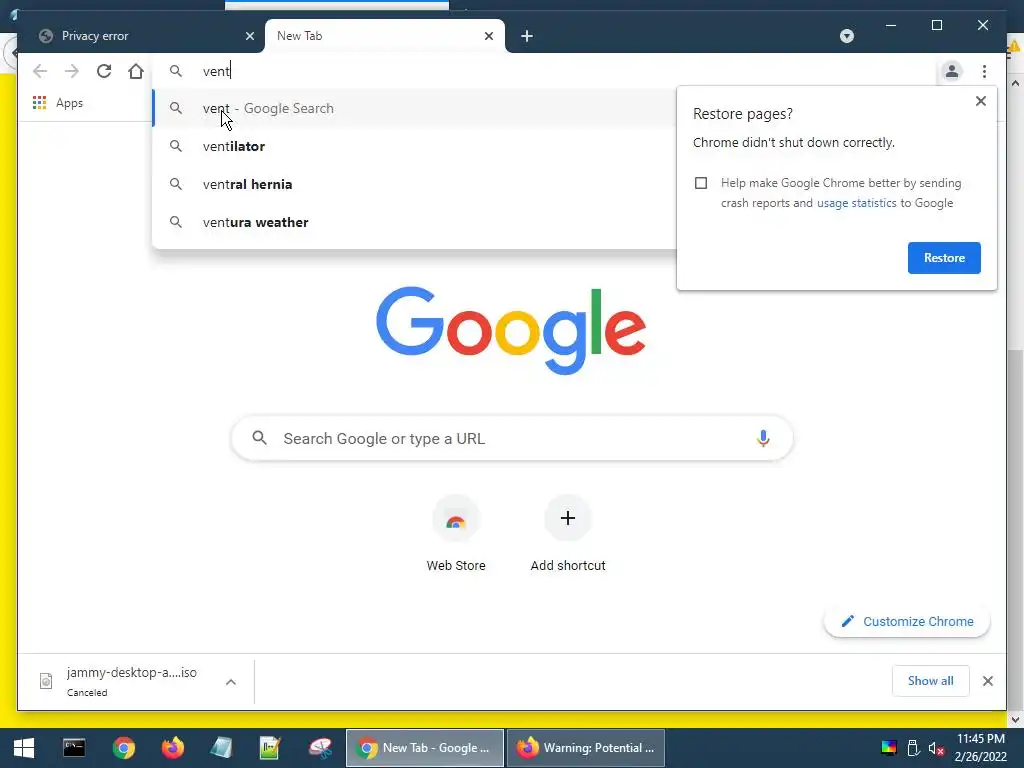The image size is (1024, 768).
Task: Add a new tab with plus button
Action: pos(527,36)
